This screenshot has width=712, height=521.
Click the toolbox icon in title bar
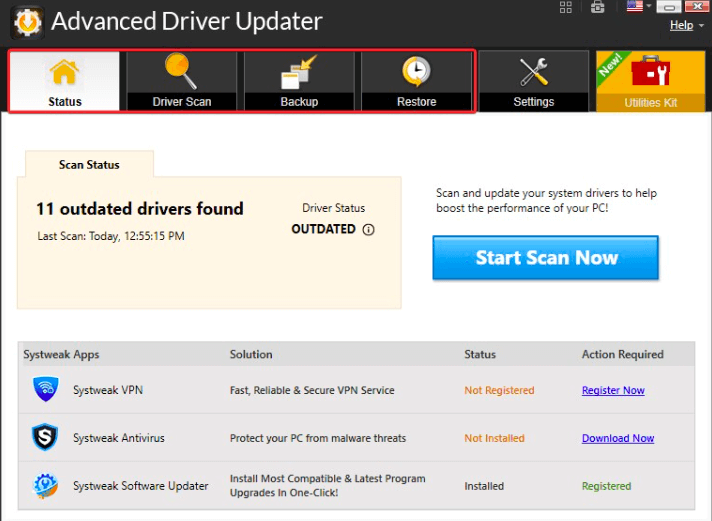(x=598, y=7)
